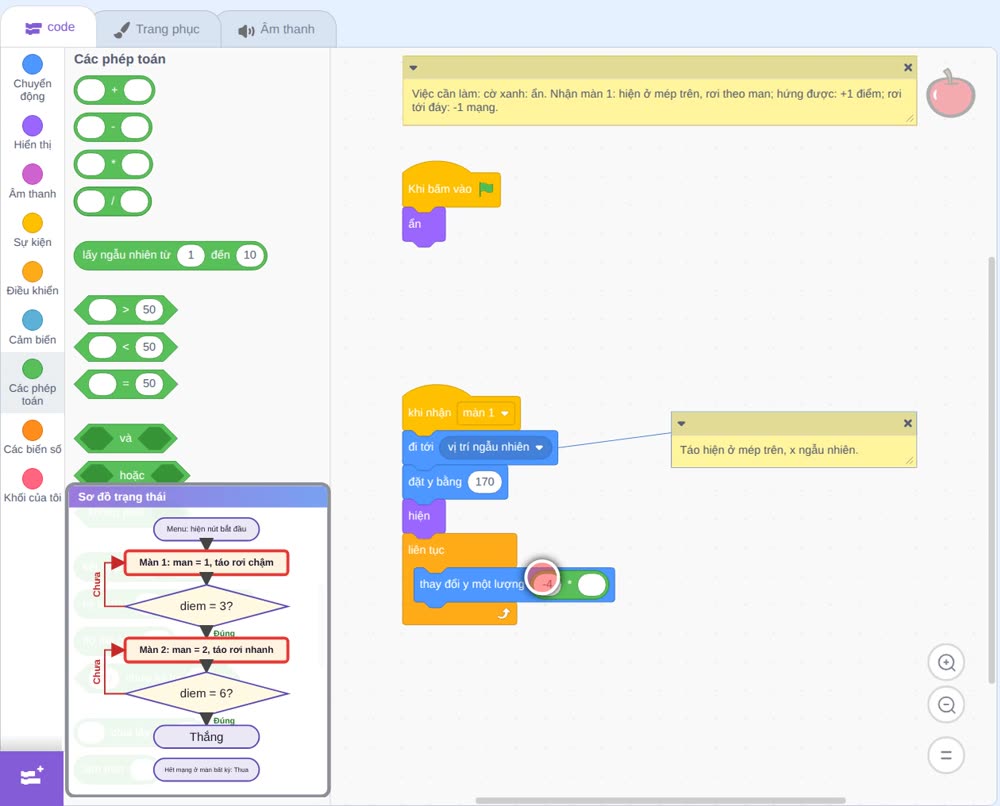Screen dimensions: 1000x806
Task: Select the less-than comparison block
Action: pos(126,347)
